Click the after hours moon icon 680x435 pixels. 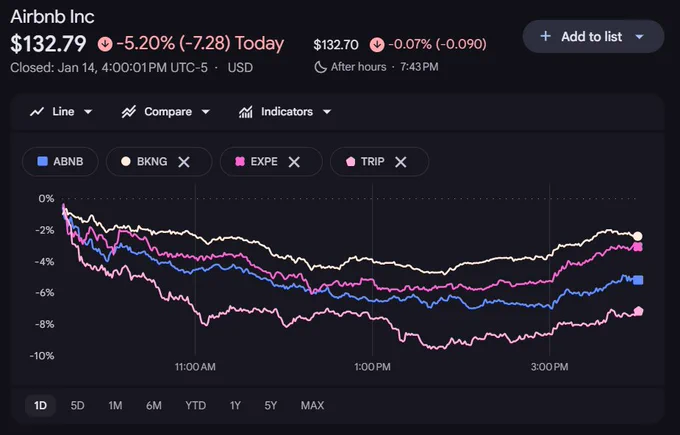pyautogui.click(x=320, y=67)
